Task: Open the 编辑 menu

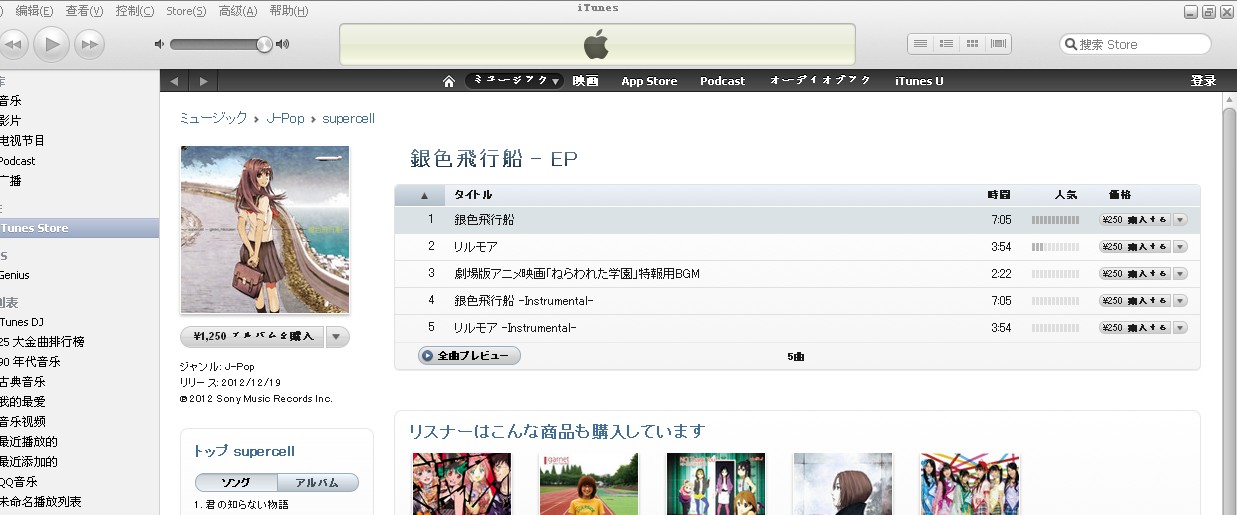Action: (35, 11)
